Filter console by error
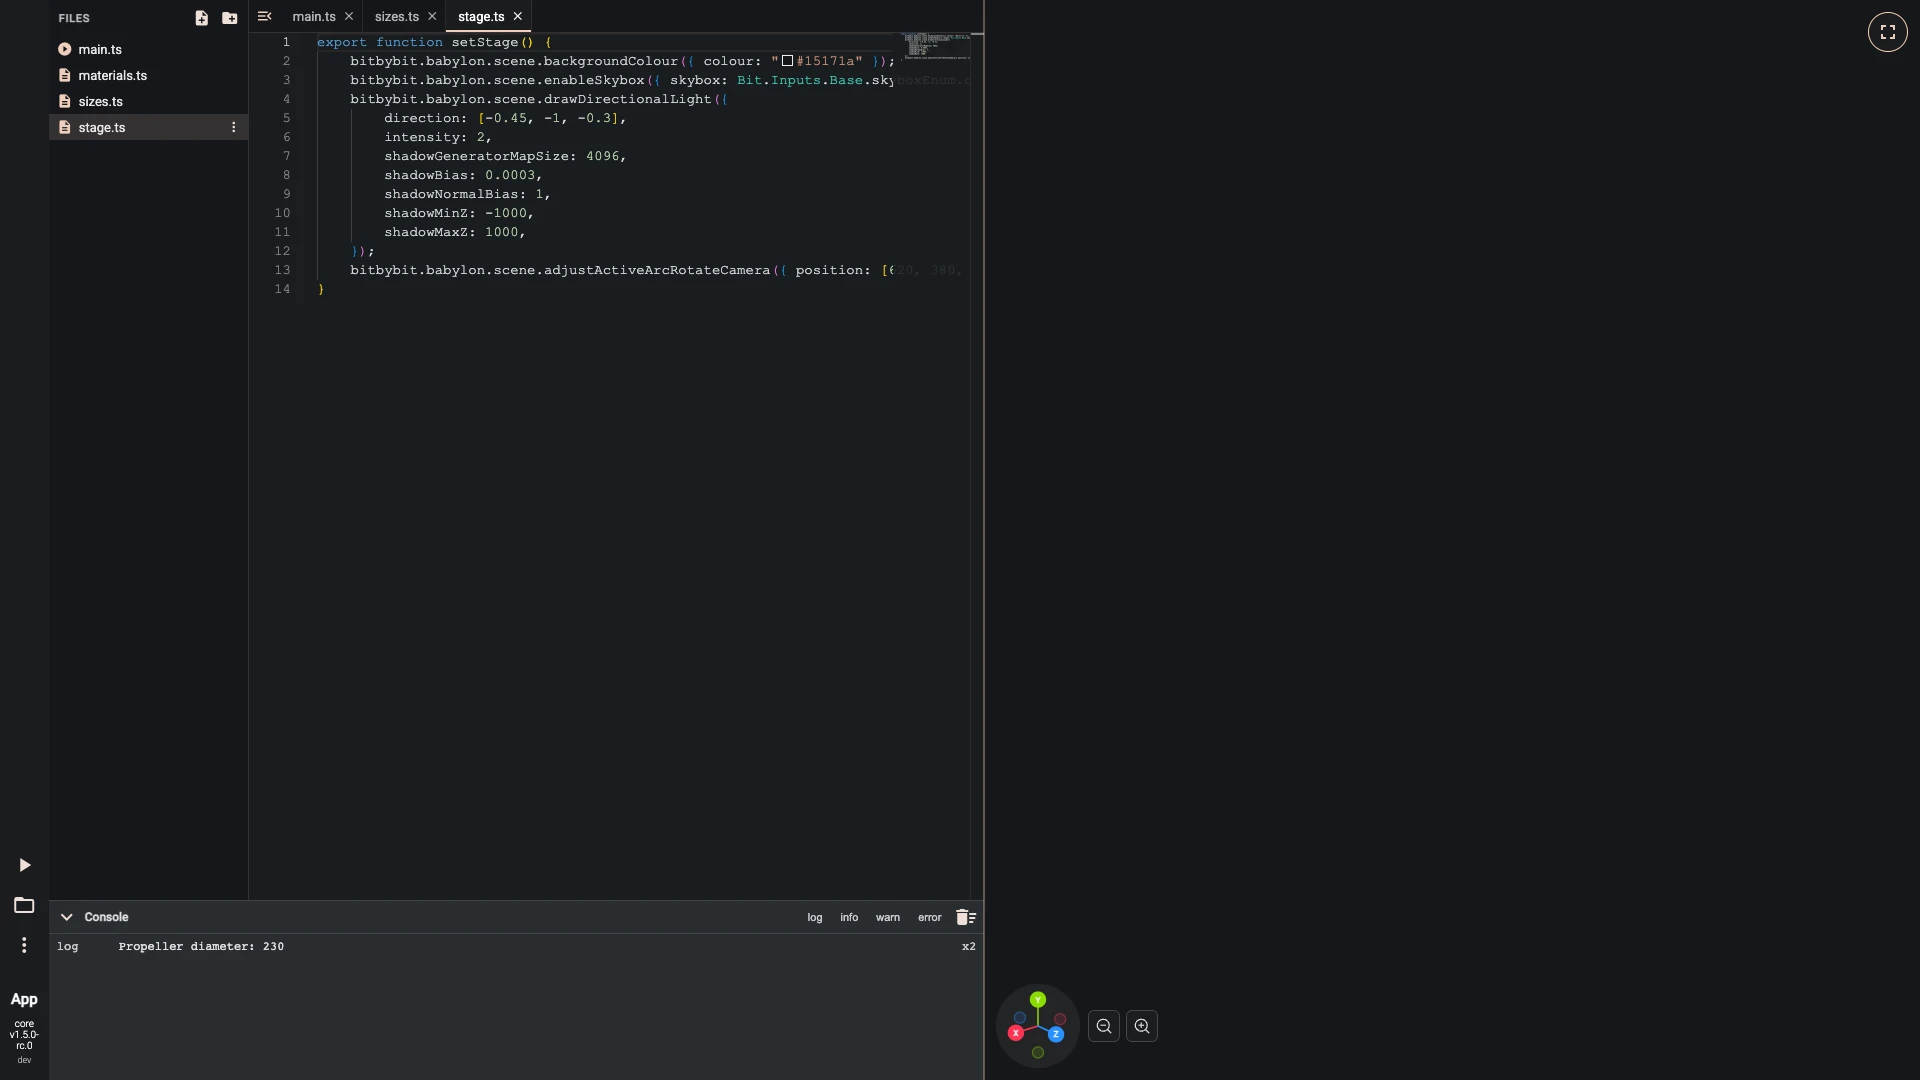Viewport: 1920px width, 1080px height. (930, 917)
